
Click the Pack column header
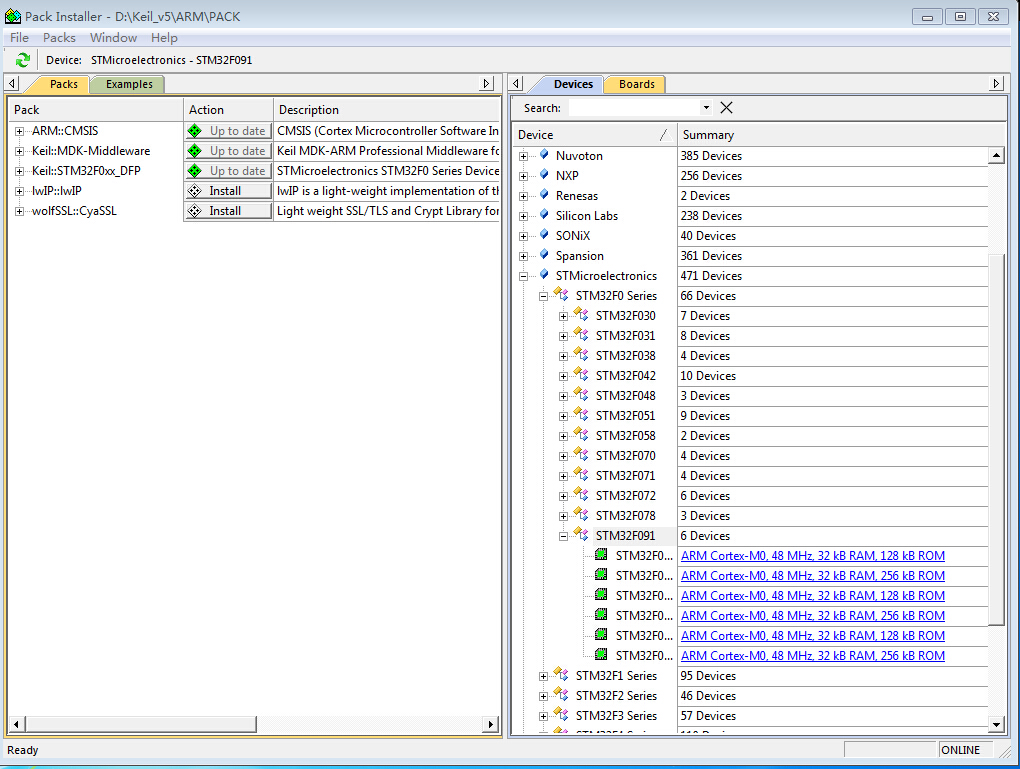point(96,110)
